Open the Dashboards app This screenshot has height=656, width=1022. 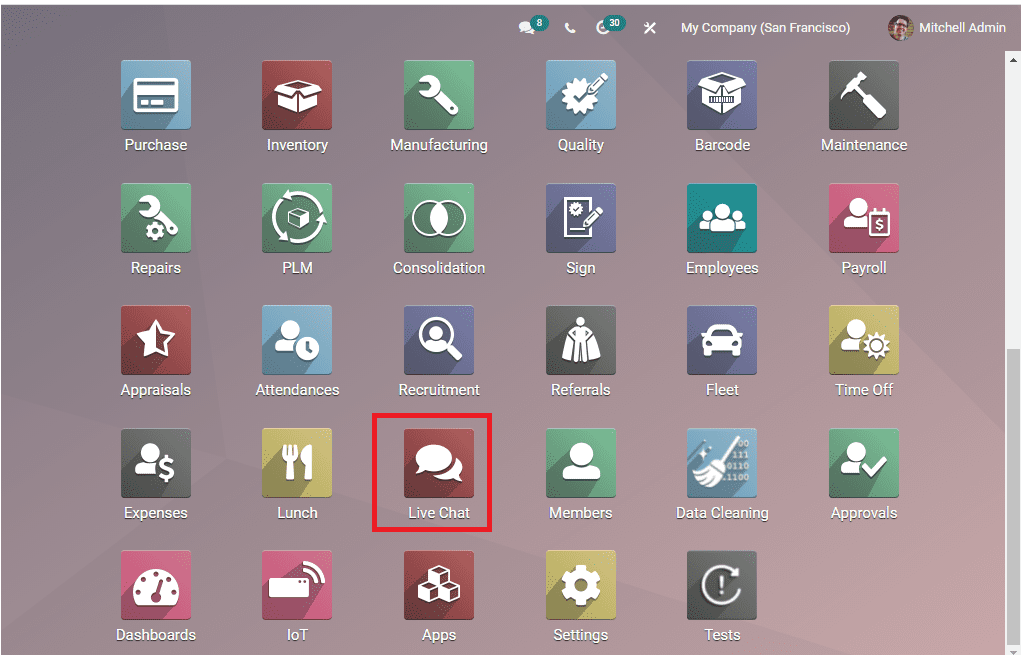pyautogui.click(x=156, y=586)
